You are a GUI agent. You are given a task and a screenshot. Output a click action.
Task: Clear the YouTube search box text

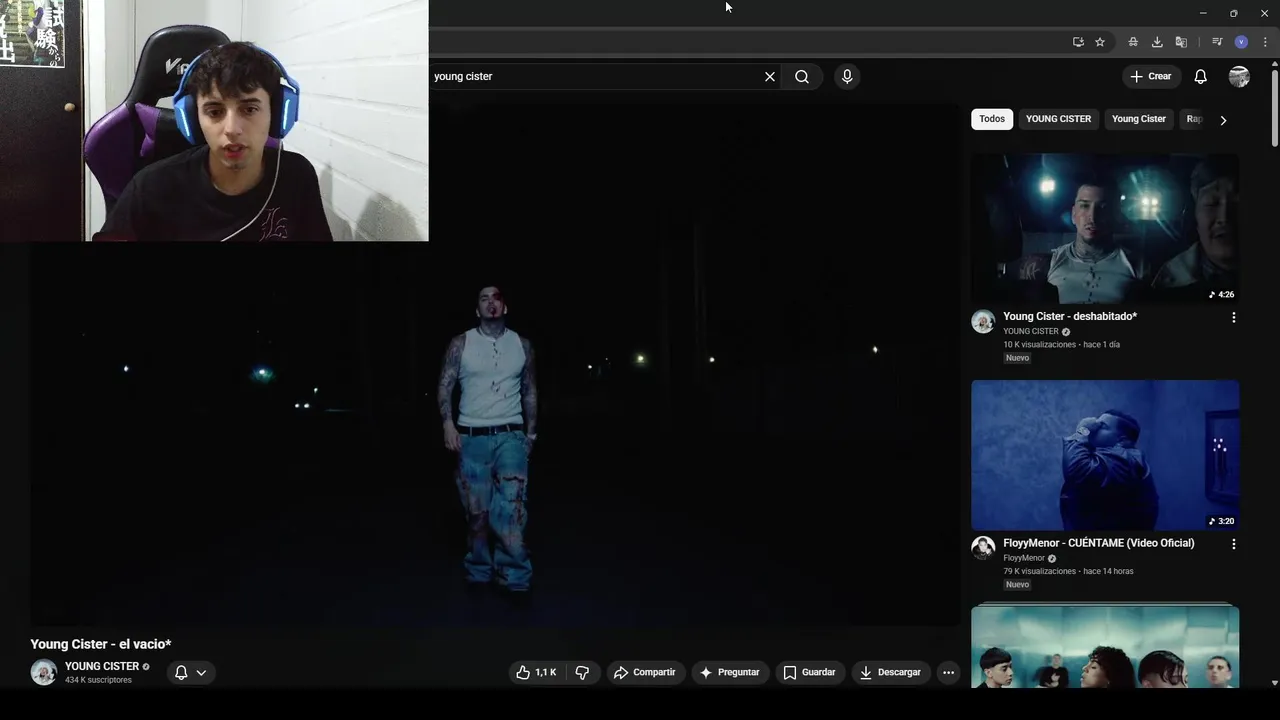click(x=770, y=76)
